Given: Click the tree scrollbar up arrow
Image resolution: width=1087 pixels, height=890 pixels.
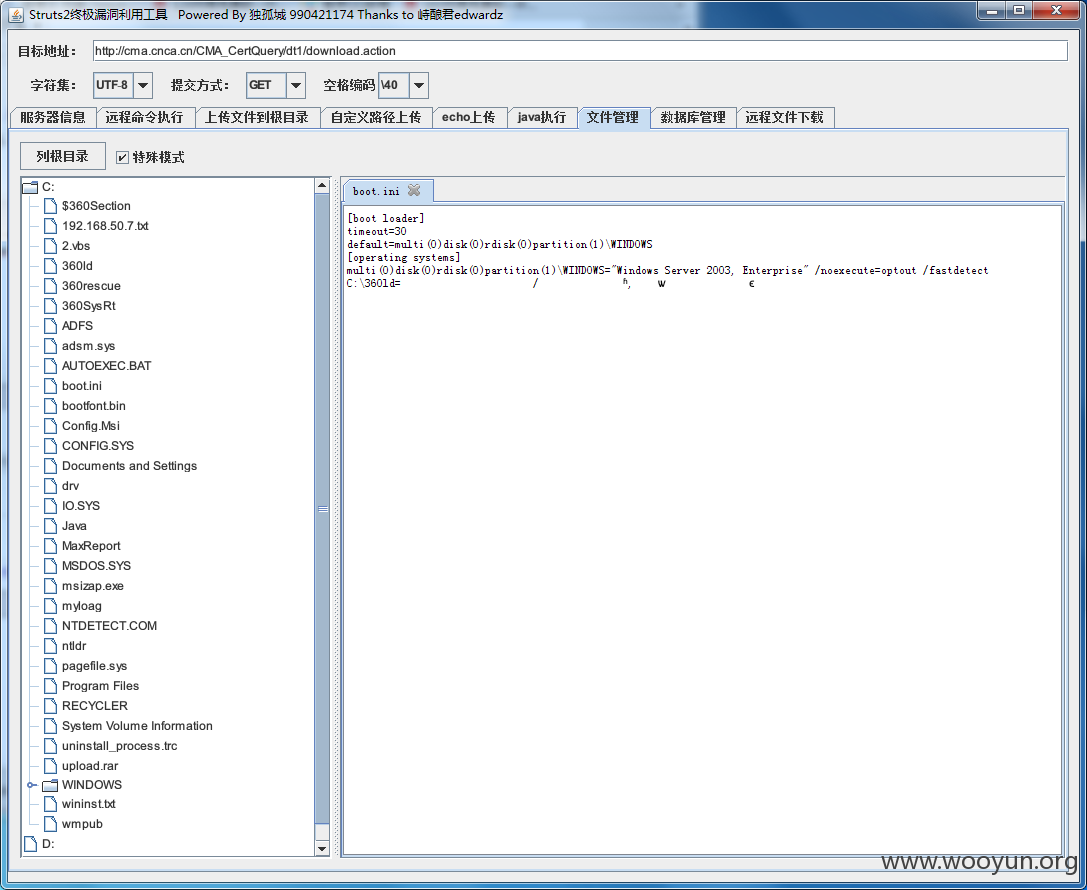Looking at the screenshot, I should coord(322,185).
